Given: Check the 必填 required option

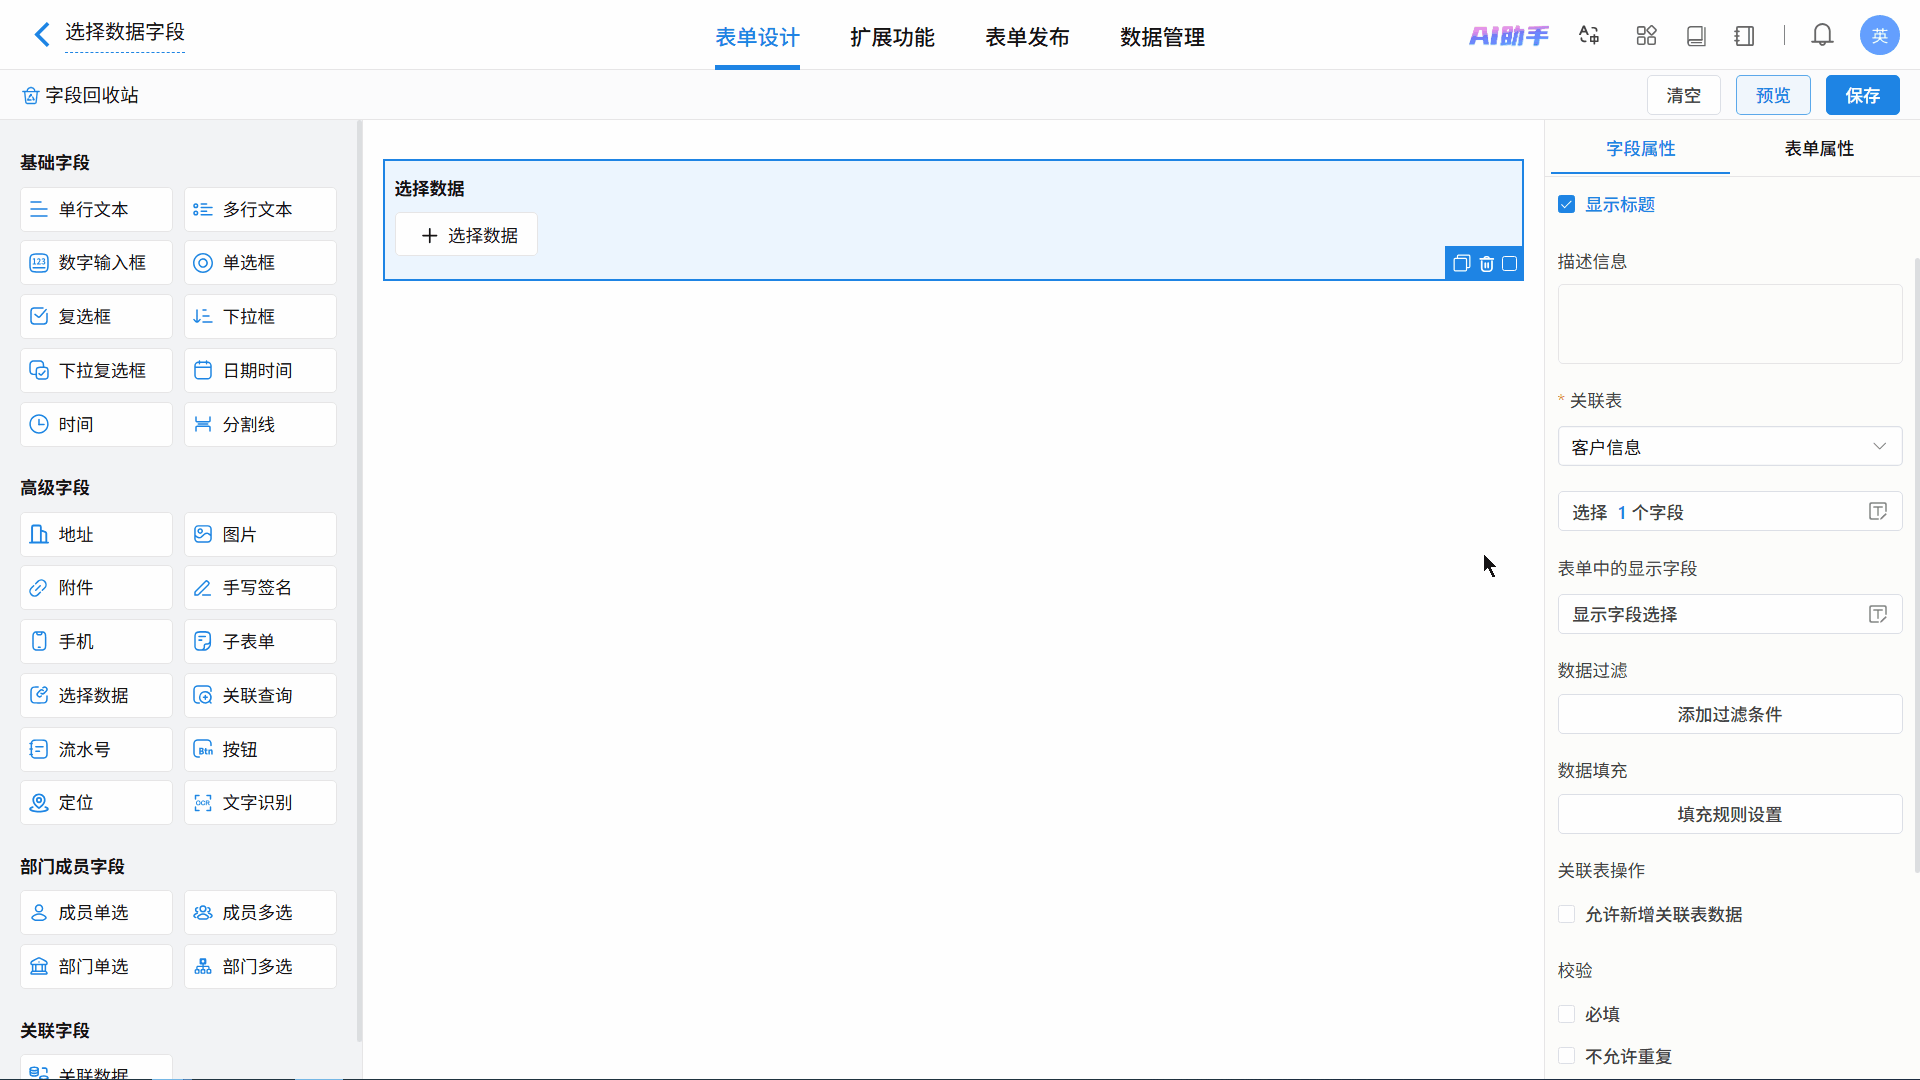Looking at the screenshot, I should click(x=1567, y=1015).
